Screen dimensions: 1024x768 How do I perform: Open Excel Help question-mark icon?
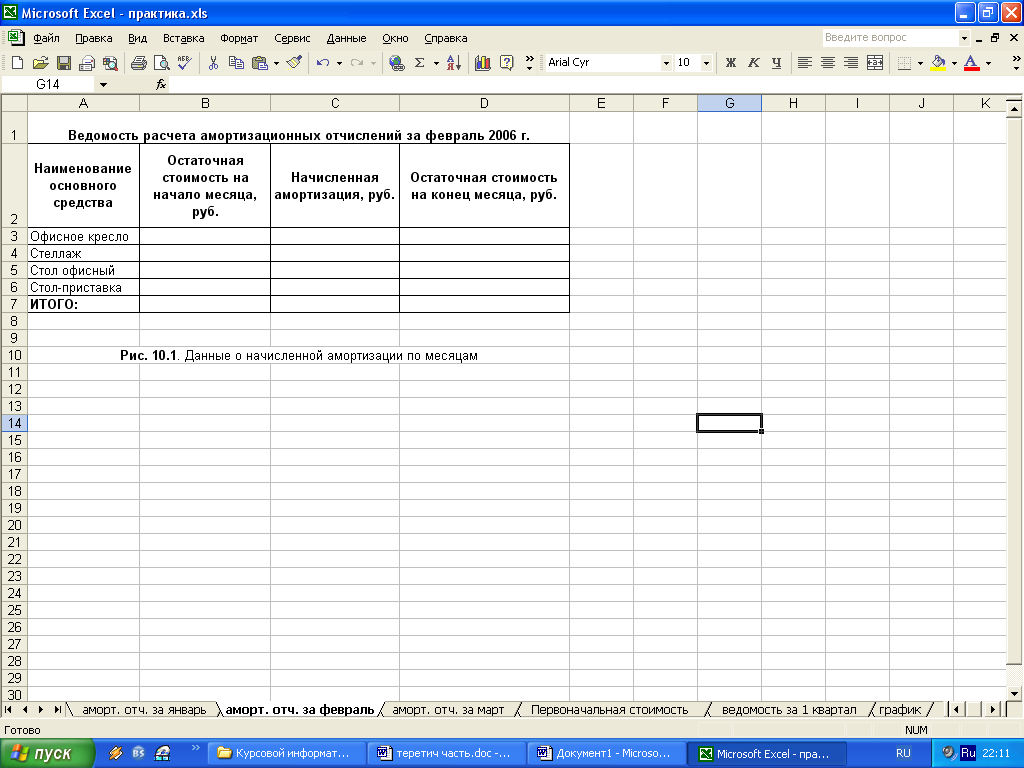pos(506,63)
